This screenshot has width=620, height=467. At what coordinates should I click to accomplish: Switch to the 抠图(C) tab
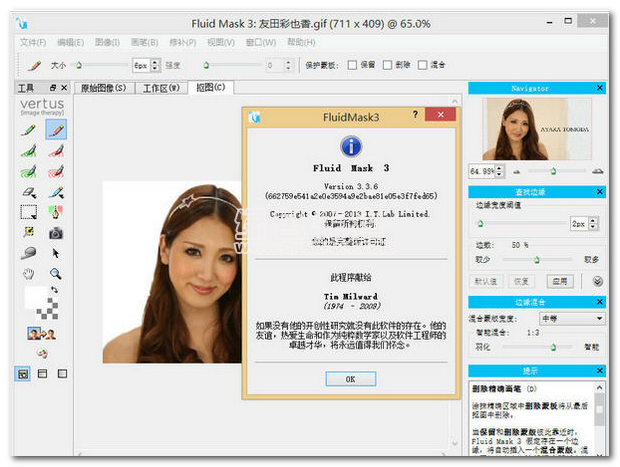coord(211,87)
